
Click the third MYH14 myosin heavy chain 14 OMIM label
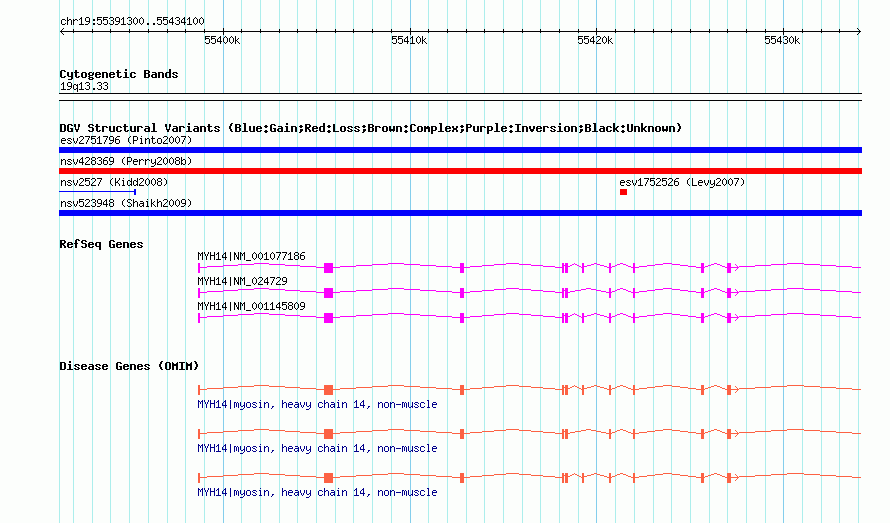(317, 492)
